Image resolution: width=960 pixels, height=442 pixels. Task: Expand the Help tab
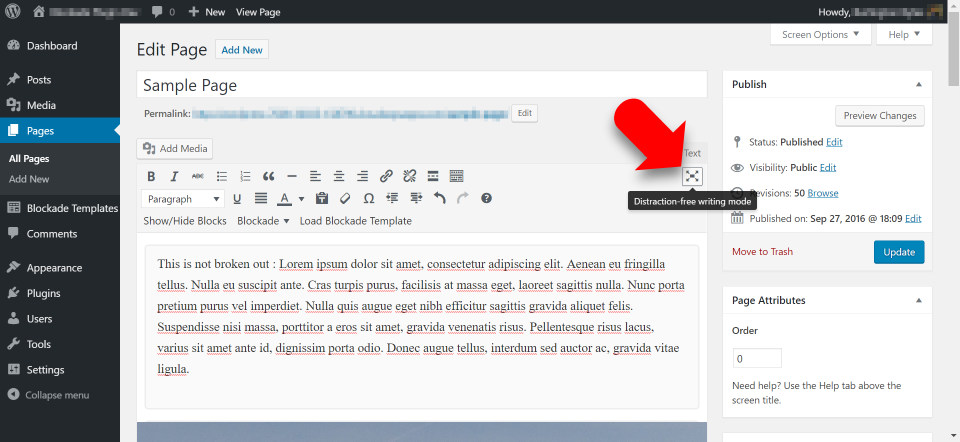click(x=904, y=35)
